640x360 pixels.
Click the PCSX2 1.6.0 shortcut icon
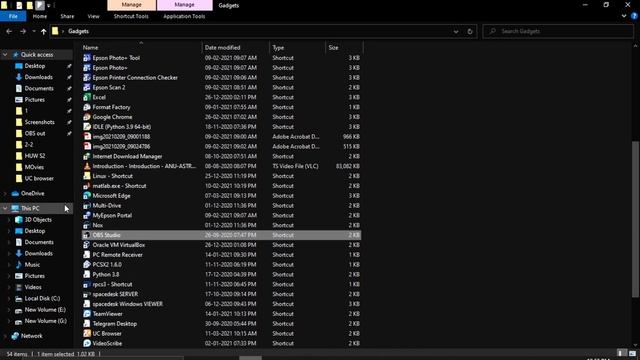click(87, 264)
